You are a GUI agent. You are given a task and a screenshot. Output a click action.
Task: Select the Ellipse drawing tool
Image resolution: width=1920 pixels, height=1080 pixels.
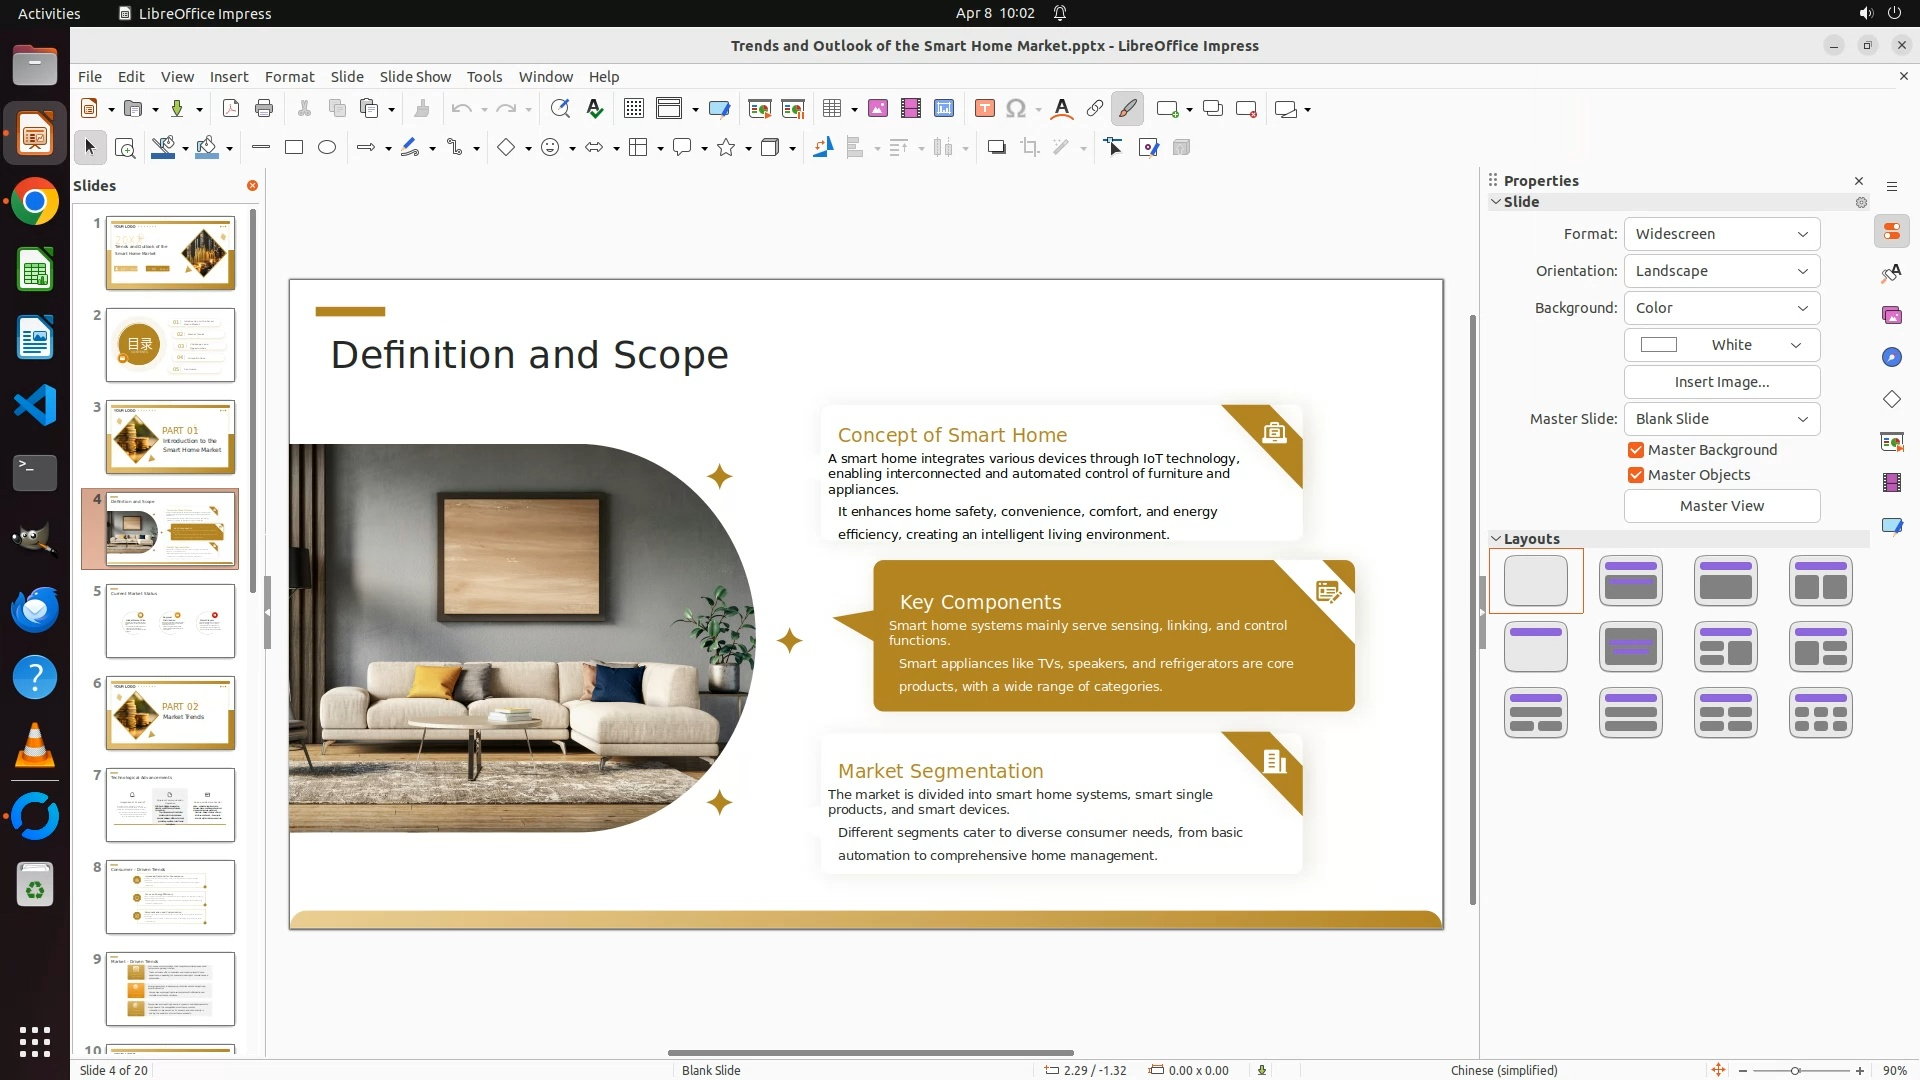tap(327, 148)
